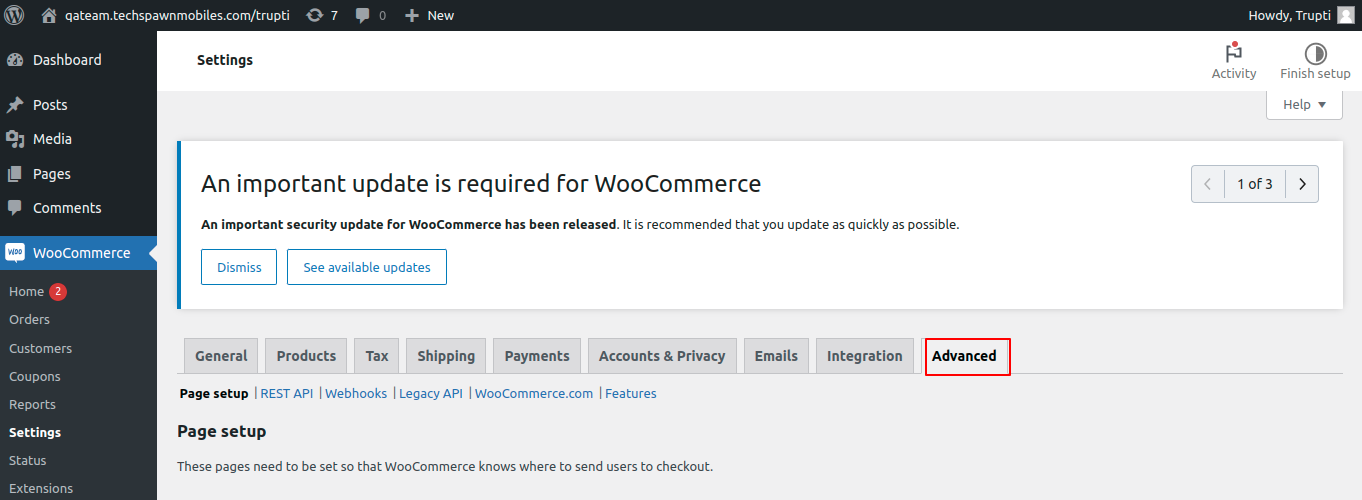Open the REST API sub-section link
Viewport: 1362px width, 500px height.
[286, 394]
